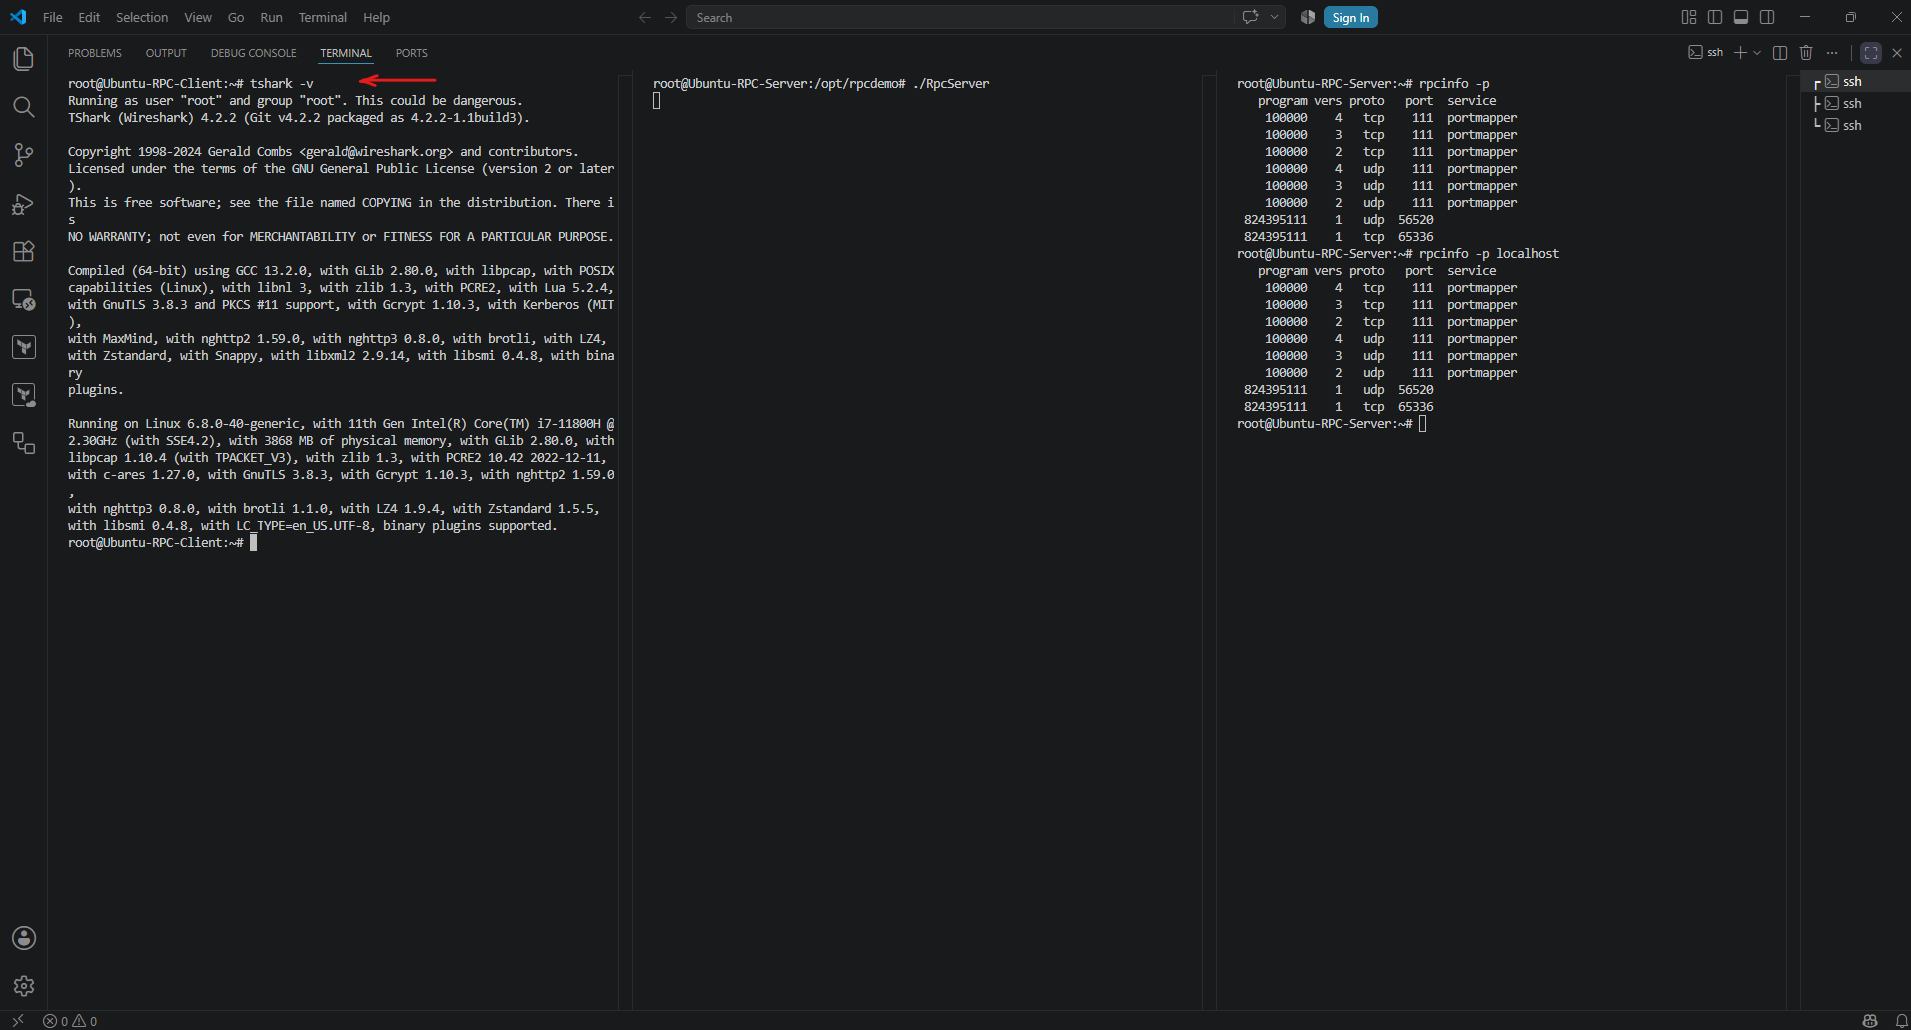Open the notifications bell in status bar
1911x1030 pixels.
pos(1901,1021)
